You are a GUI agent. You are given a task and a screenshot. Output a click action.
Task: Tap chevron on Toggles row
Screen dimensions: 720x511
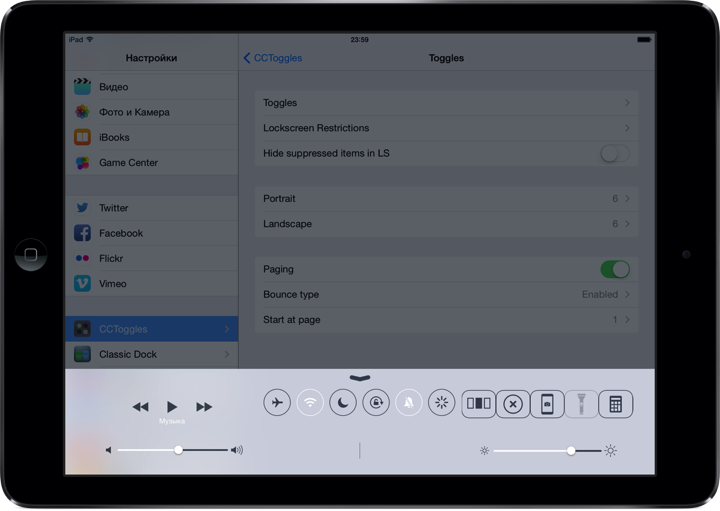(627, 103)
